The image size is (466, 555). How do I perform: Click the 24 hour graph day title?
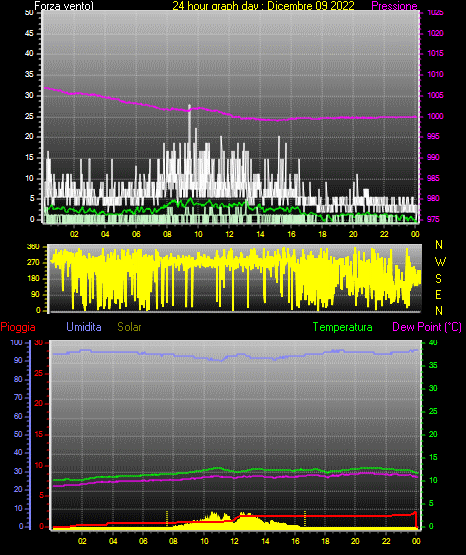263,6
